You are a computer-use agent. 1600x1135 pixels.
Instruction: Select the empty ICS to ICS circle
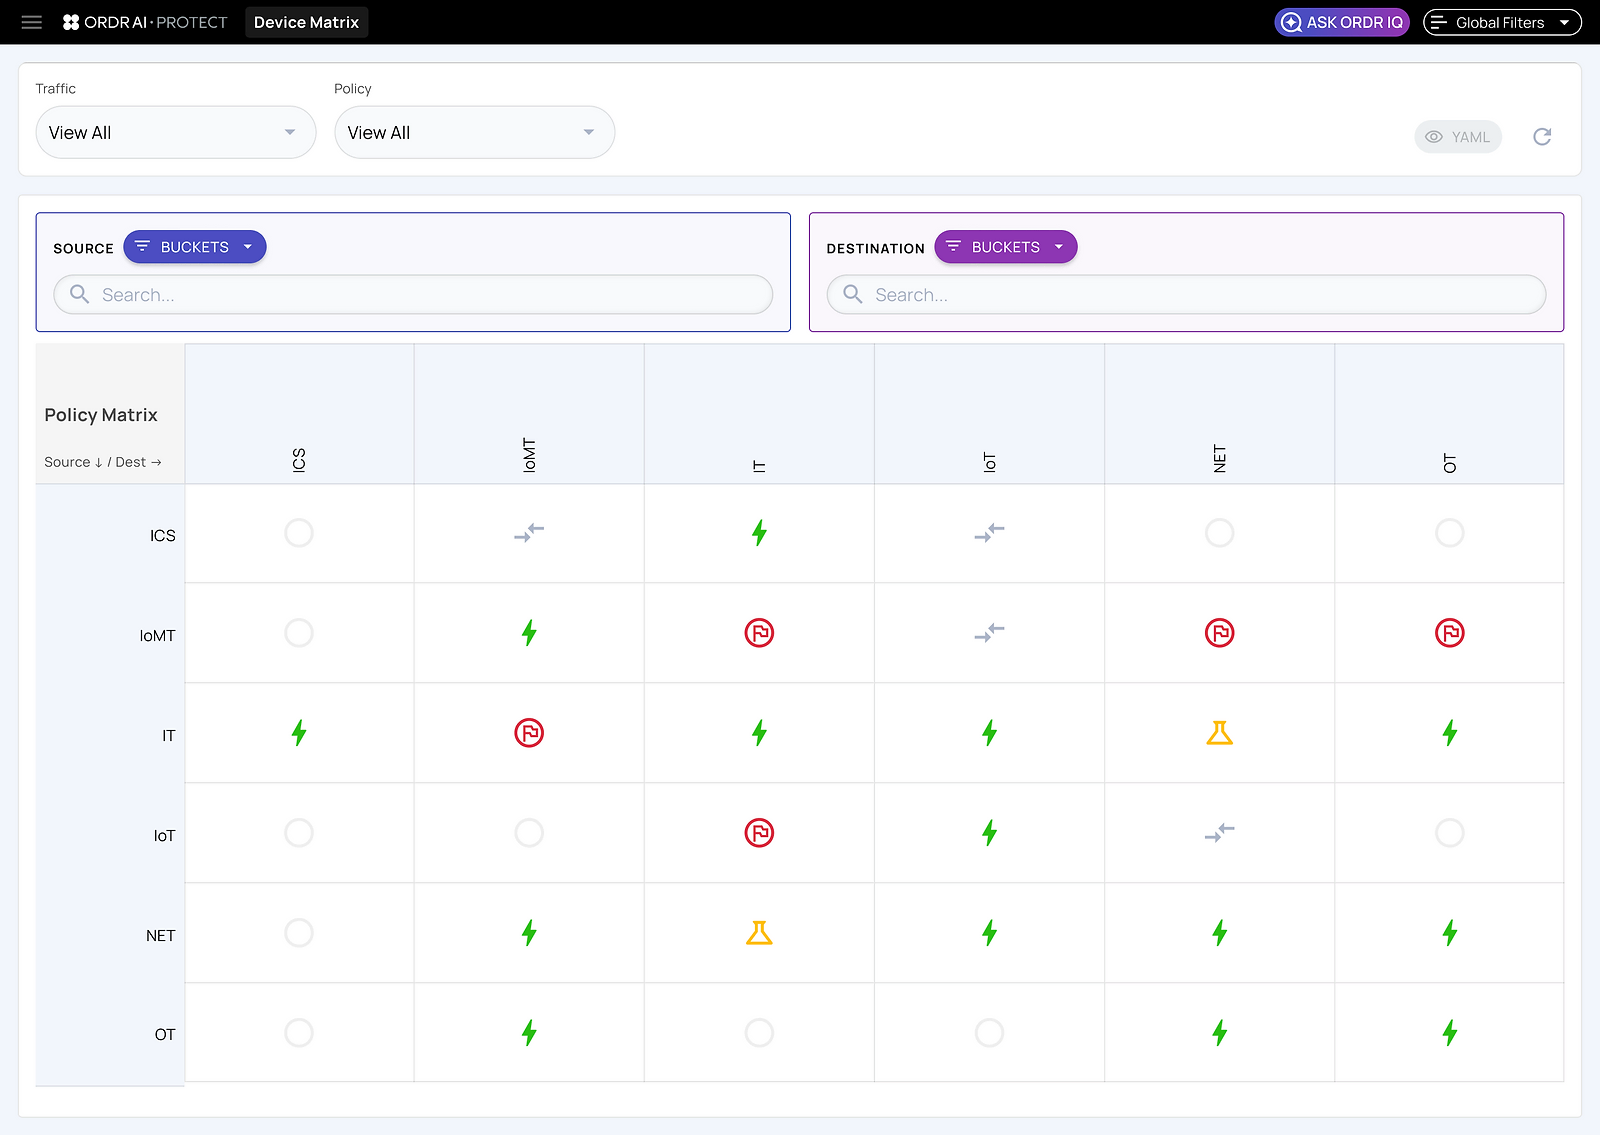[299, 533]
